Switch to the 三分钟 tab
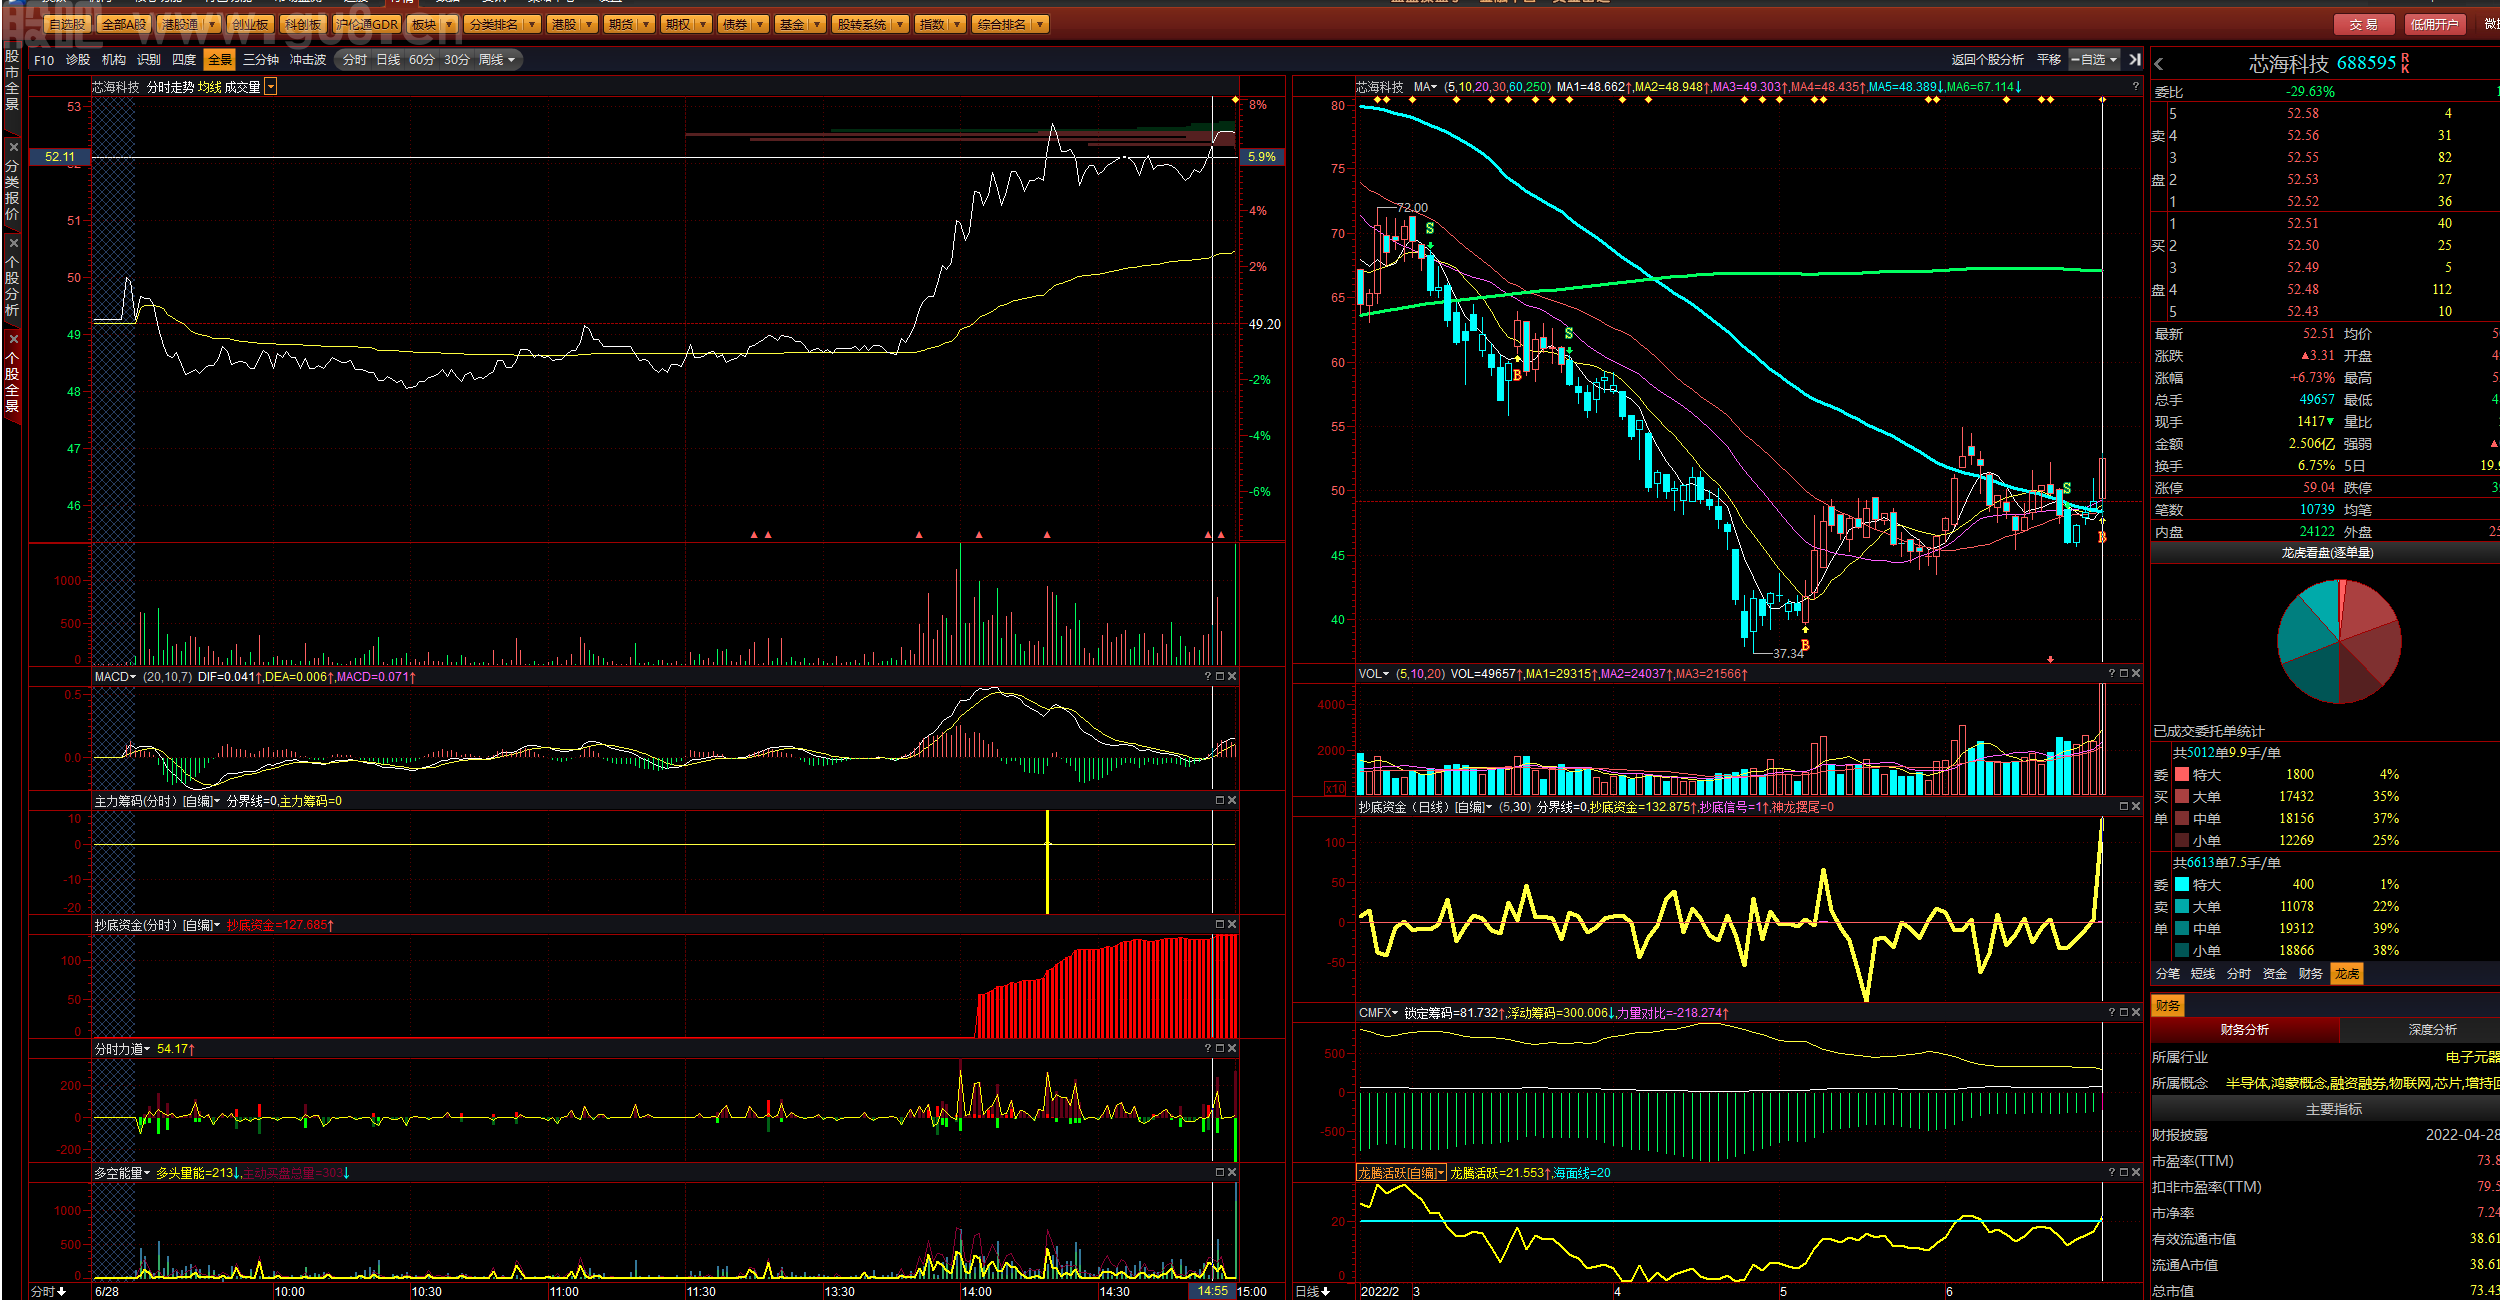The image size is (2500, 1300). [261, 60]
